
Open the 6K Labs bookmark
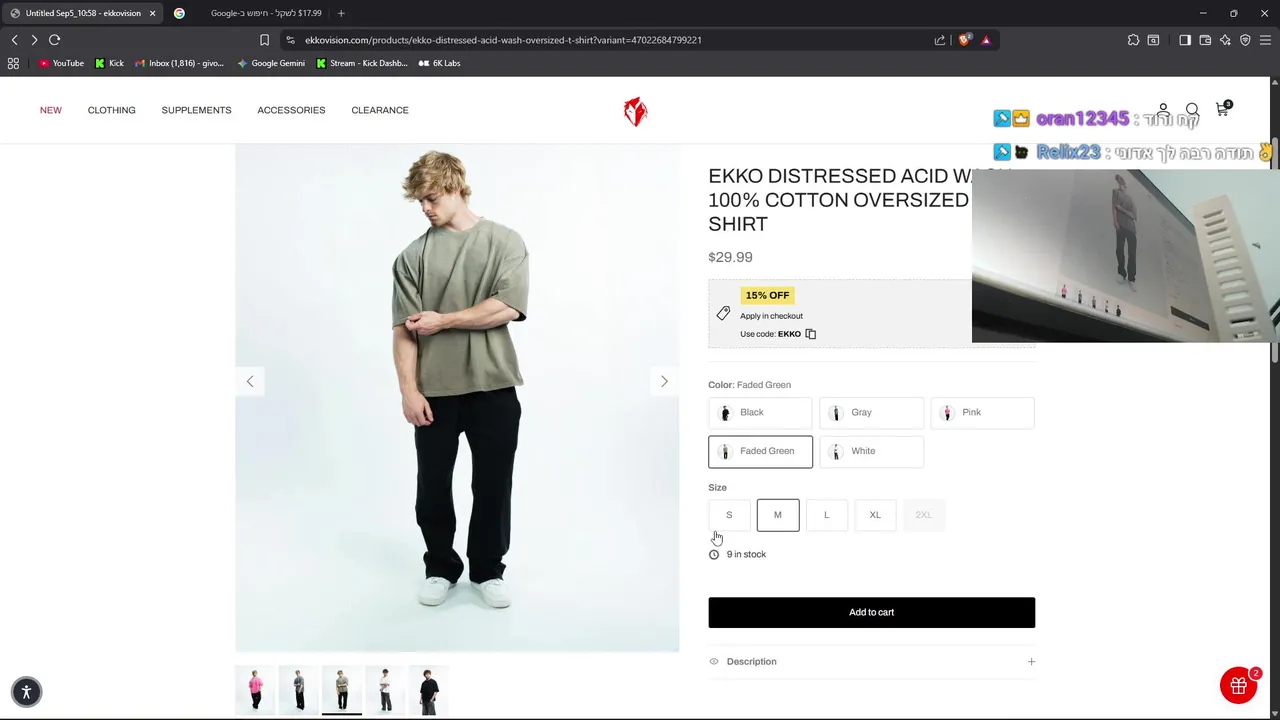(x=439, y=63)
